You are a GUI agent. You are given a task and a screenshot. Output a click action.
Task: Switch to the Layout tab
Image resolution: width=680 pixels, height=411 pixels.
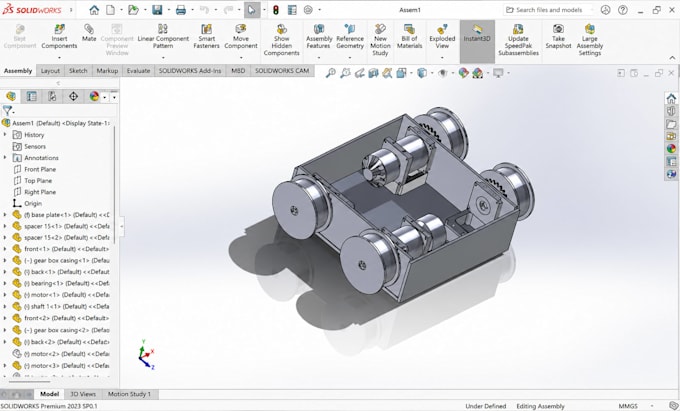(50, 71)
